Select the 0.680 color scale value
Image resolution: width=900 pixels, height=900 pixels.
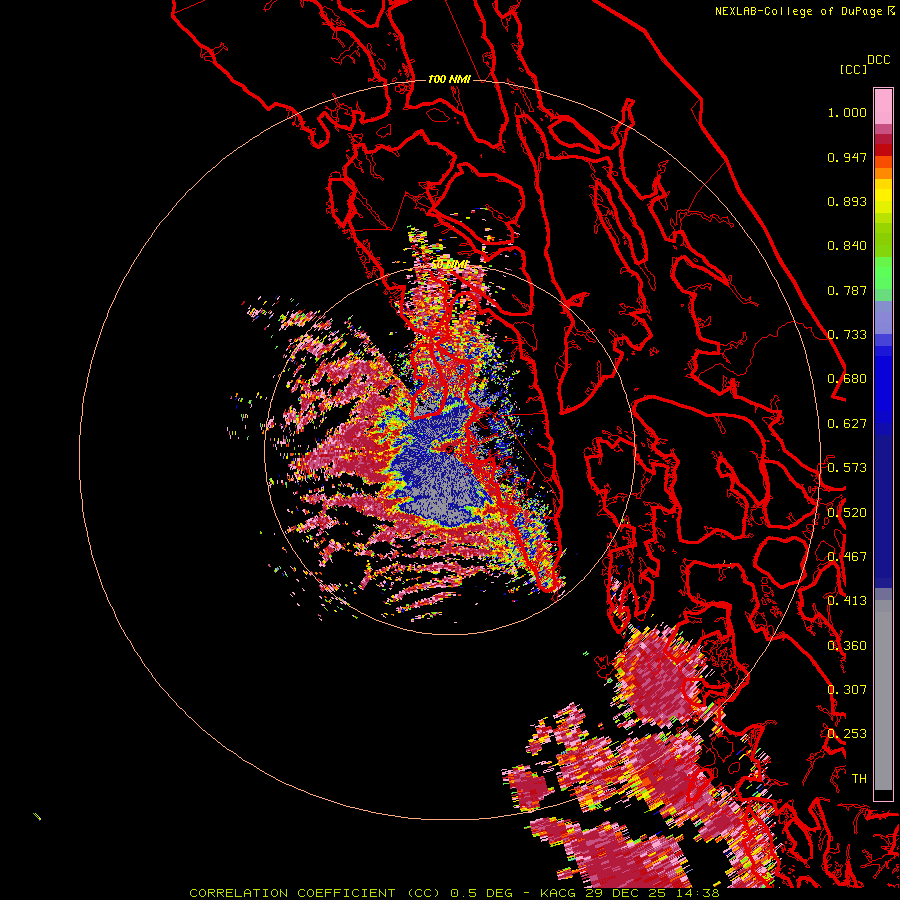coord(847,379)
